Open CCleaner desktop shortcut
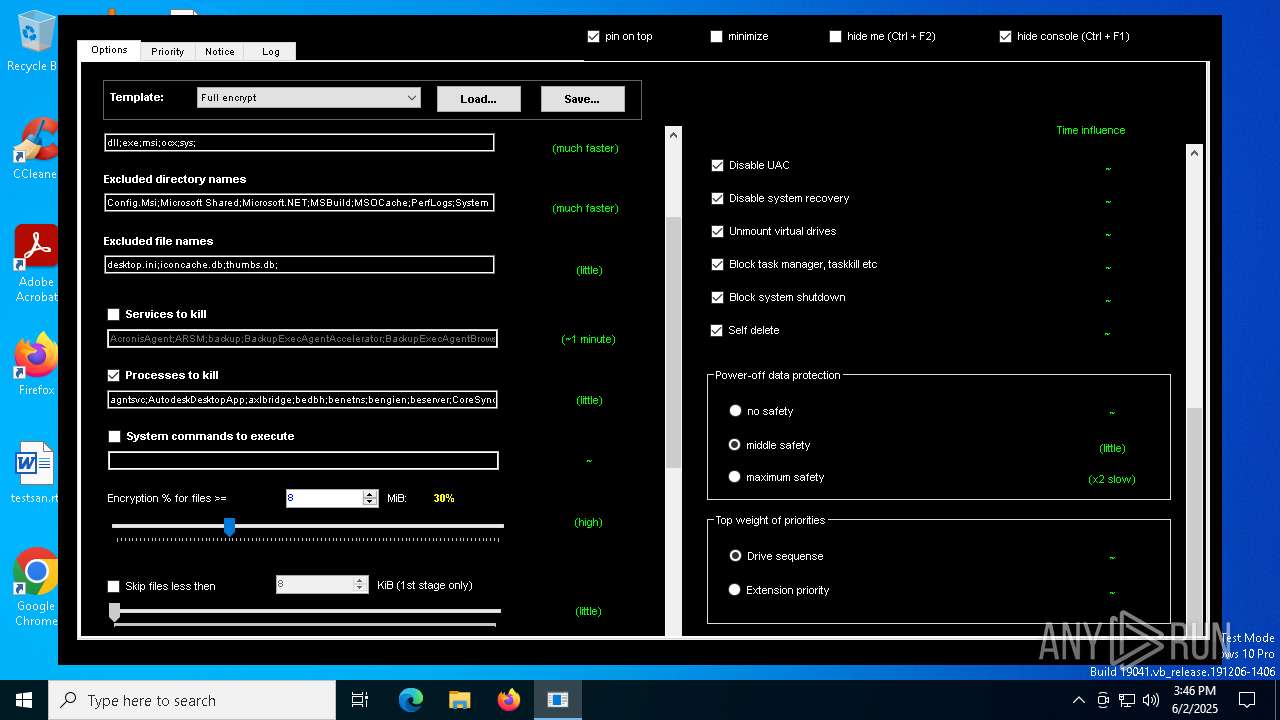This screenshot has width=1280, height=720. click(34, 148)
